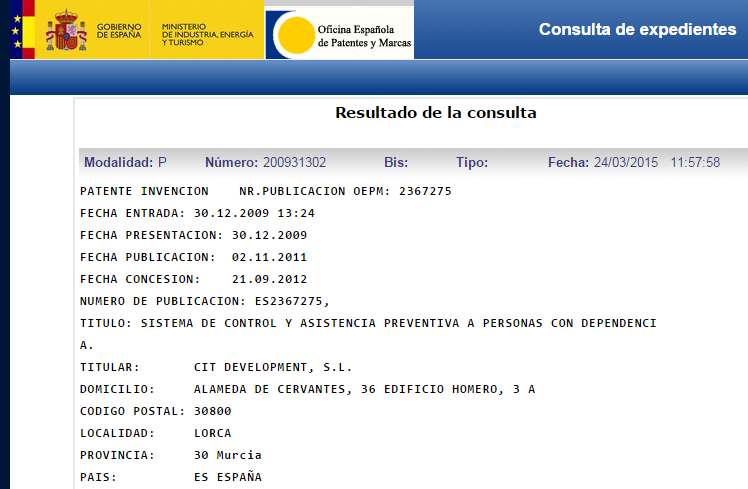Image resolution: width=748 pixels, height=489 pixels.
Task: Select the Codigo Postal value 30800
Action: pos(212,411)
